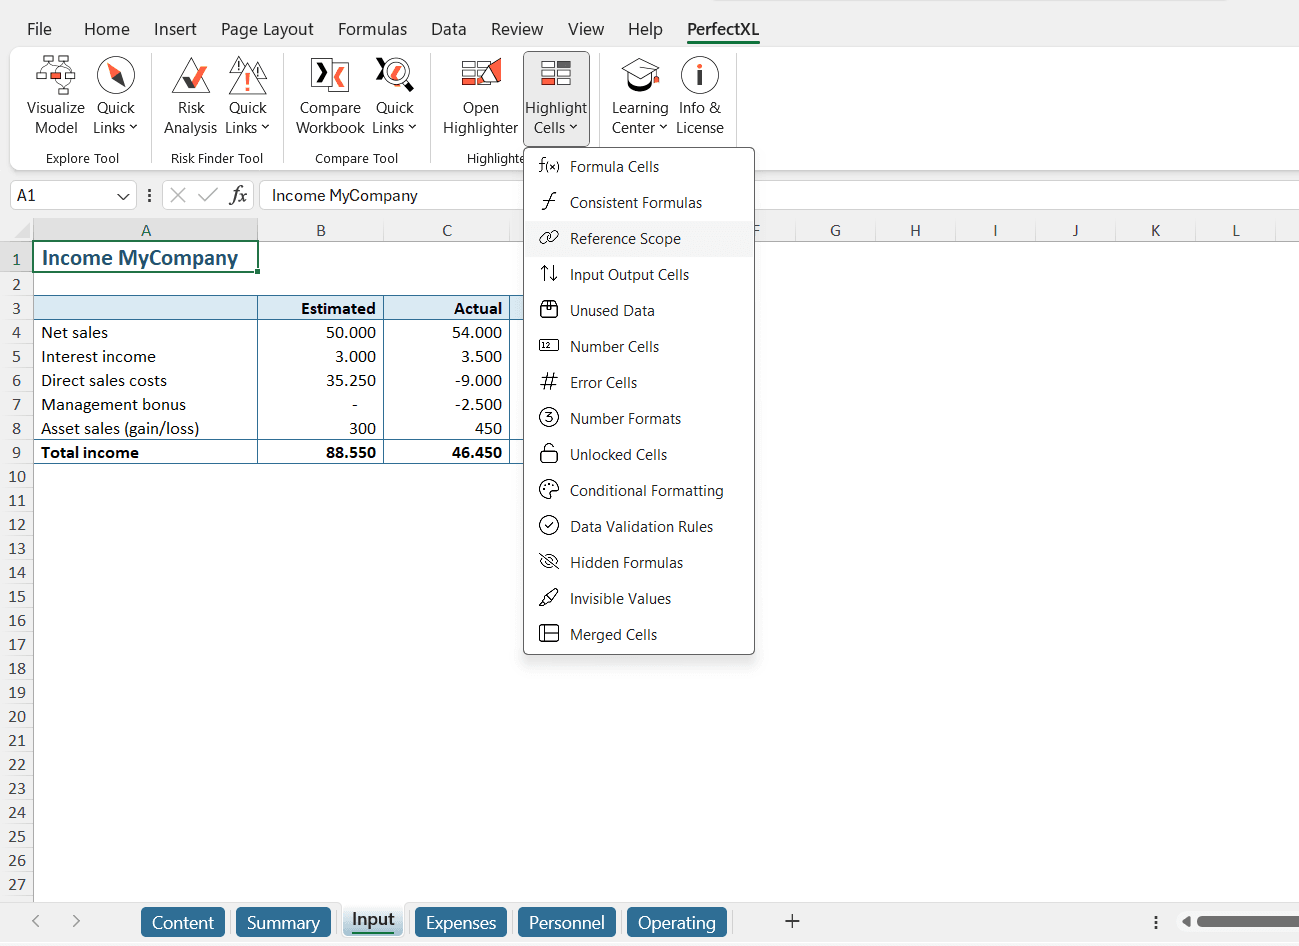Click into the formula bar text
The width and height of the screenshot is (1299, 946).
coord(390,196)
